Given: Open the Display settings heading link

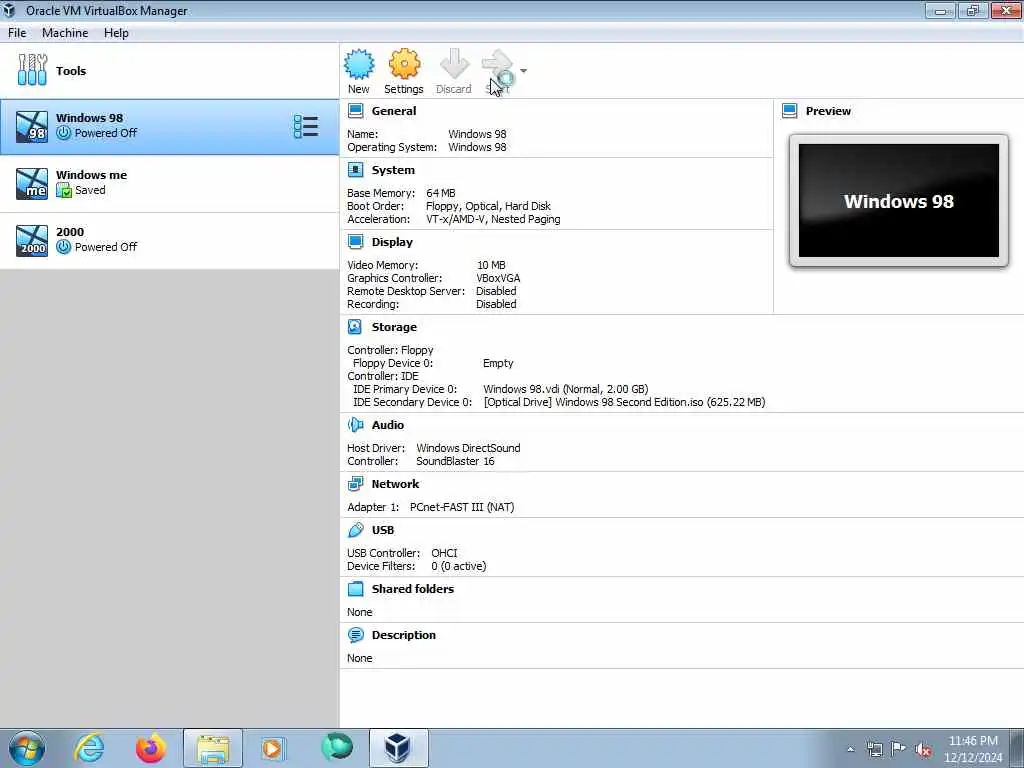Looking at the screenshot, I should pyautogui.click(x=392, y=242).
